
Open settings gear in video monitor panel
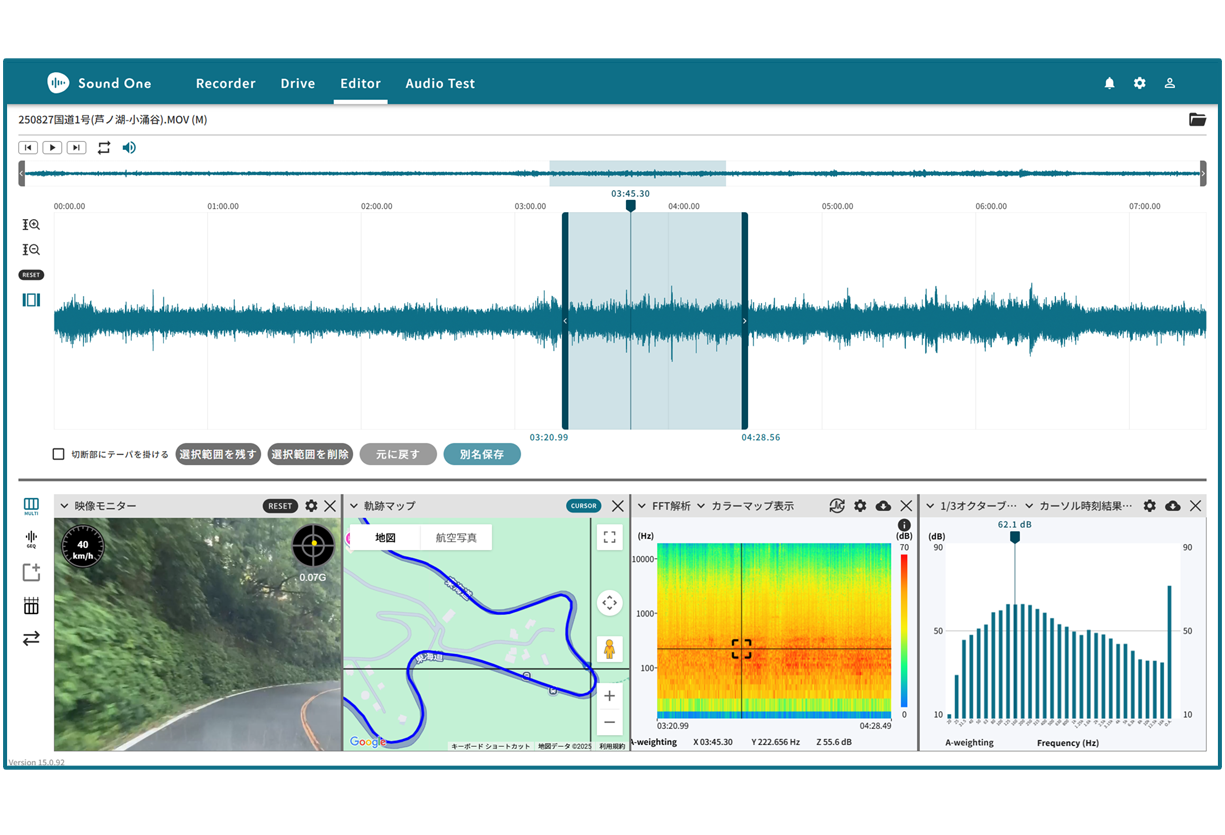click(x=311, y=506)
